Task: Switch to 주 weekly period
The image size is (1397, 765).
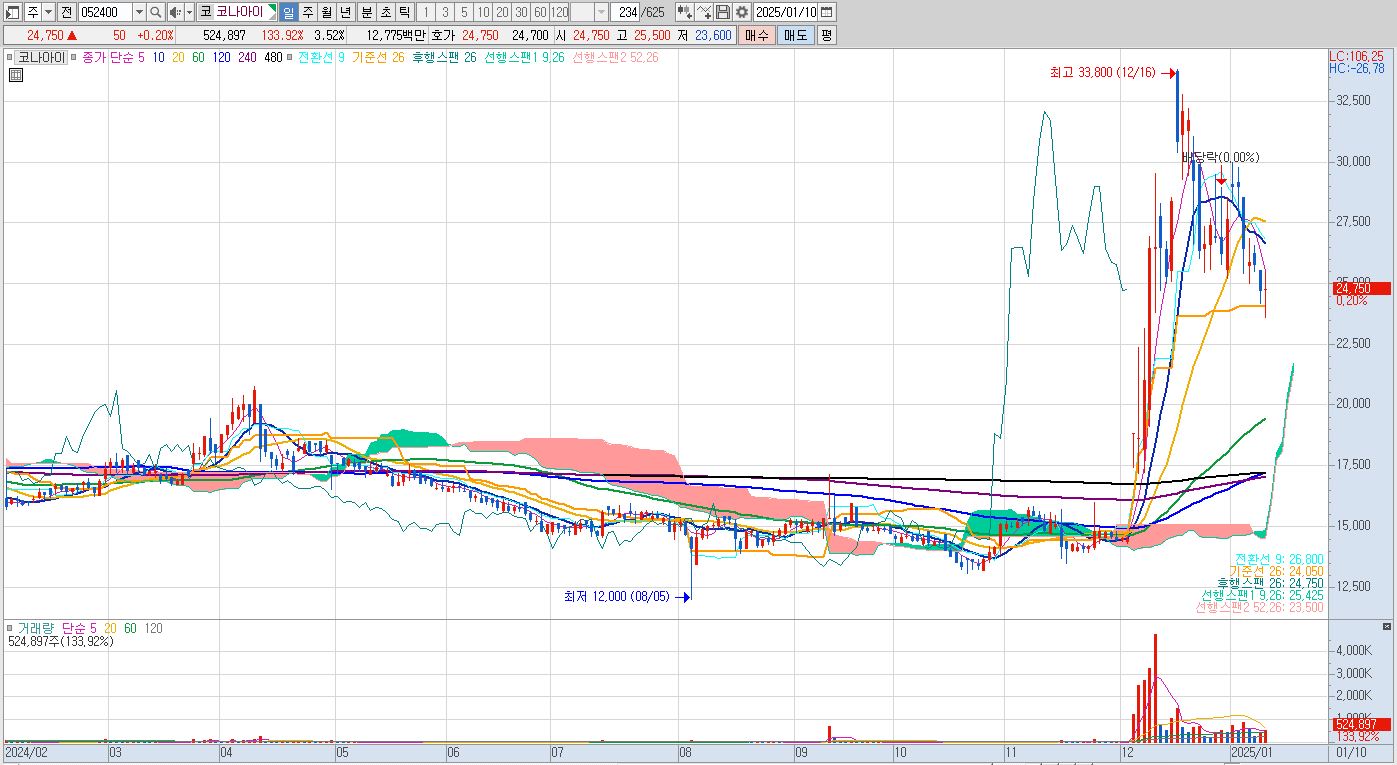Action: click(307, 12)
